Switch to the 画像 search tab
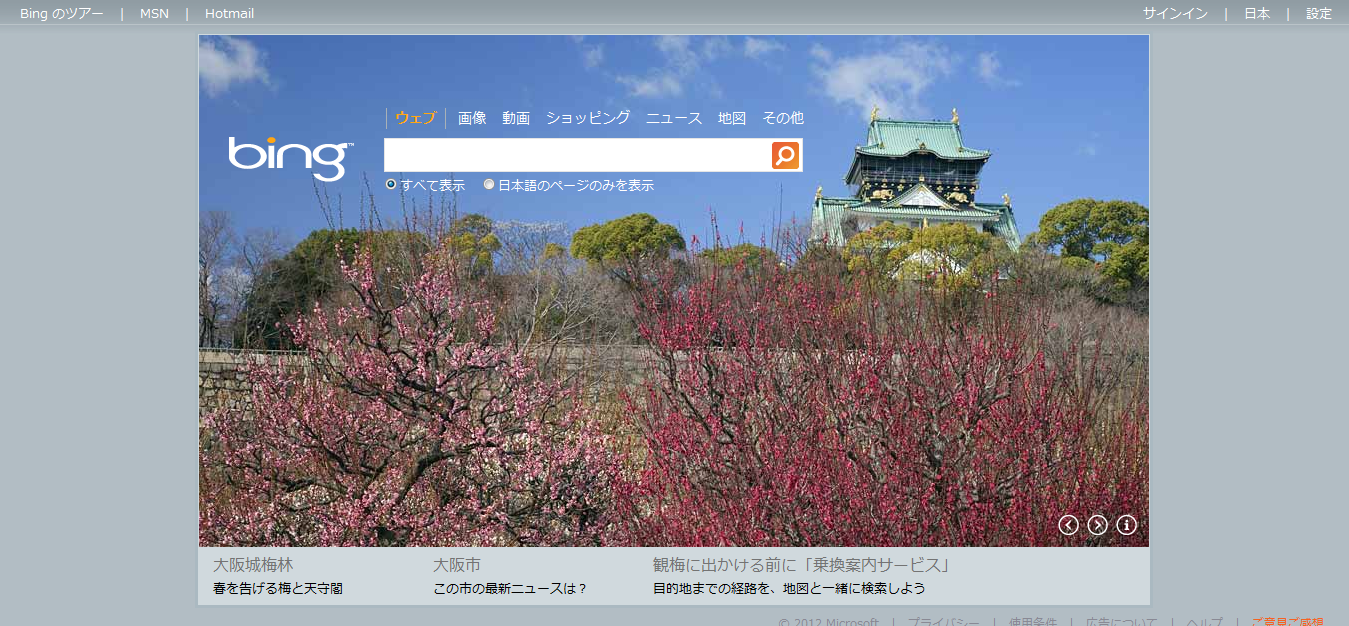 click(x=472, y=118)
